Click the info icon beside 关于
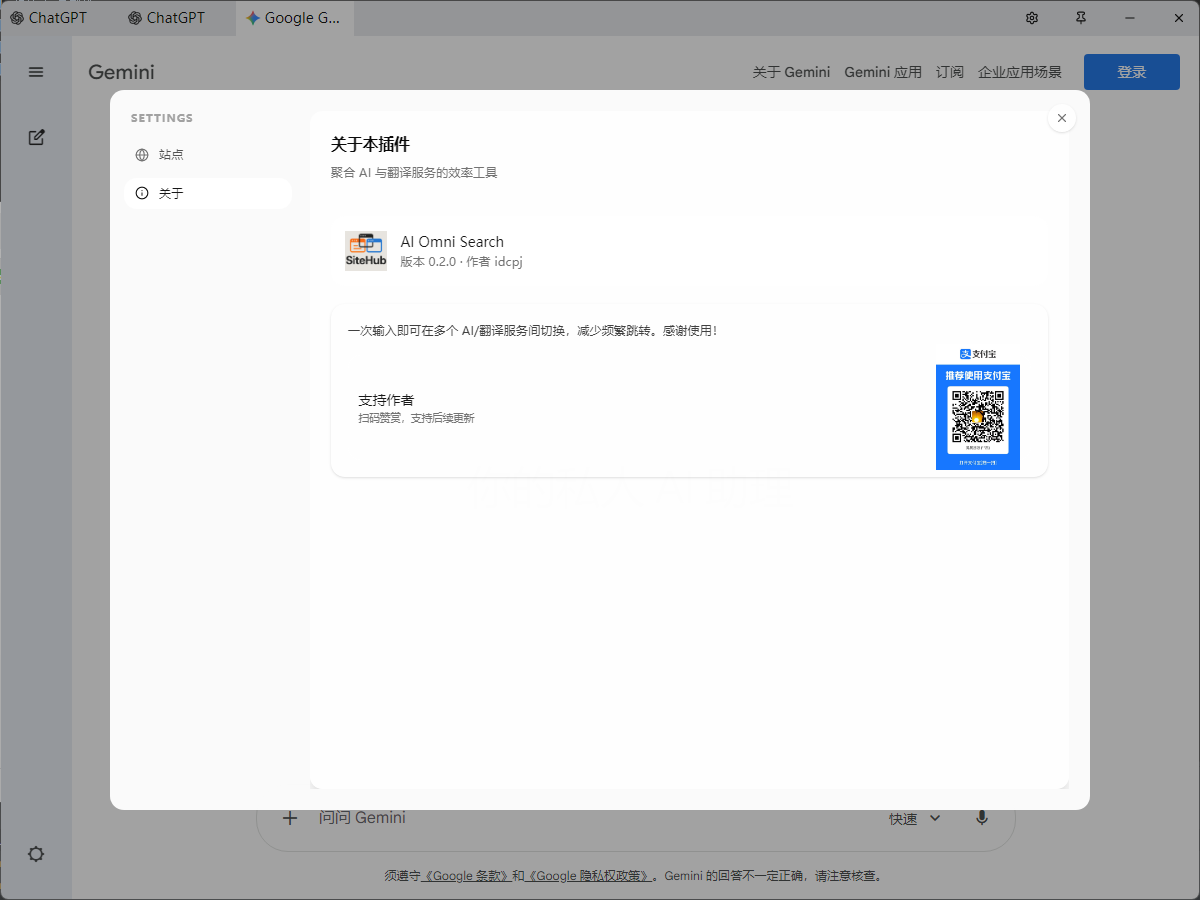The height and width of the screenshot is (900, 1200). 142,193
